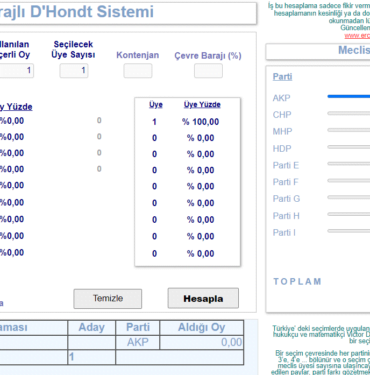The image size is (370, 375).
Task: Click the AKP cell in results table
Action: (138, 342)
